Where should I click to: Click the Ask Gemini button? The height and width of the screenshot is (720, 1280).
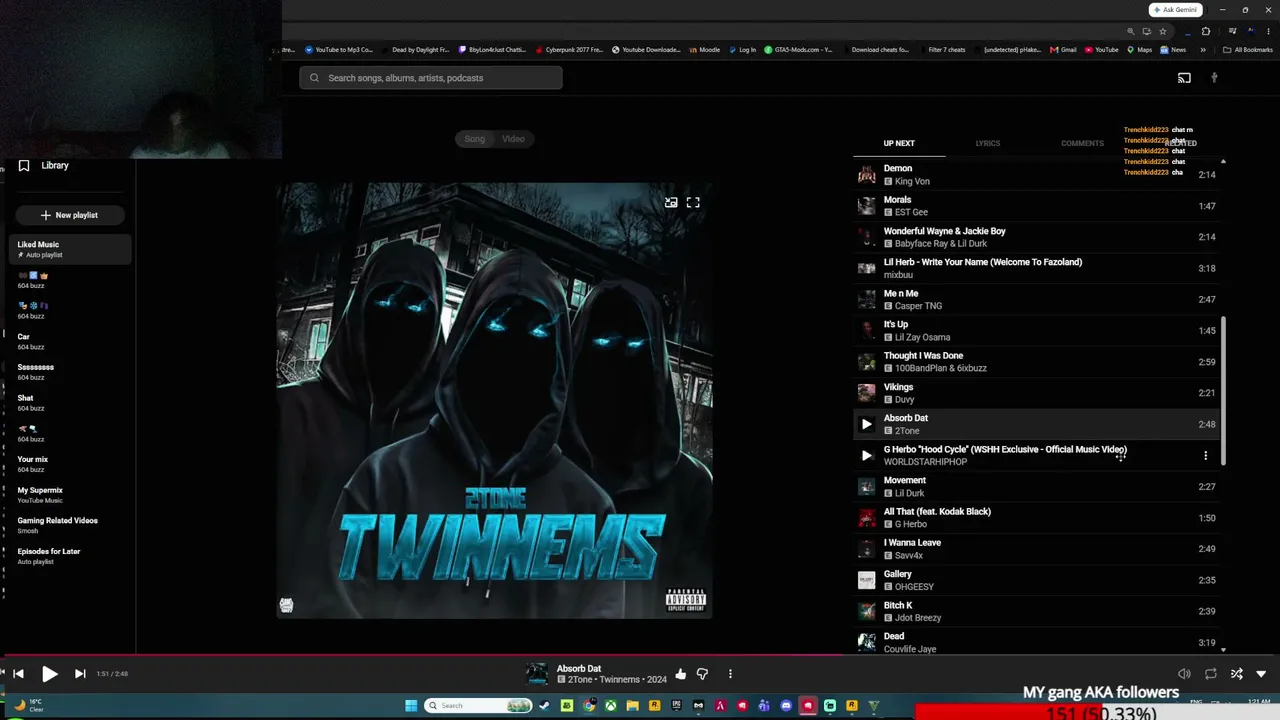[1175, 10]
